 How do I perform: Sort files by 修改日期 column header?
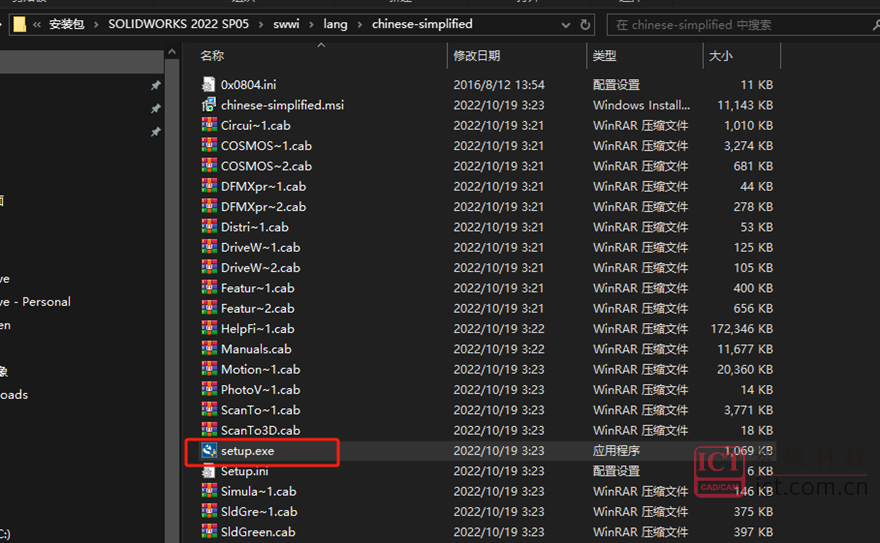476,56
